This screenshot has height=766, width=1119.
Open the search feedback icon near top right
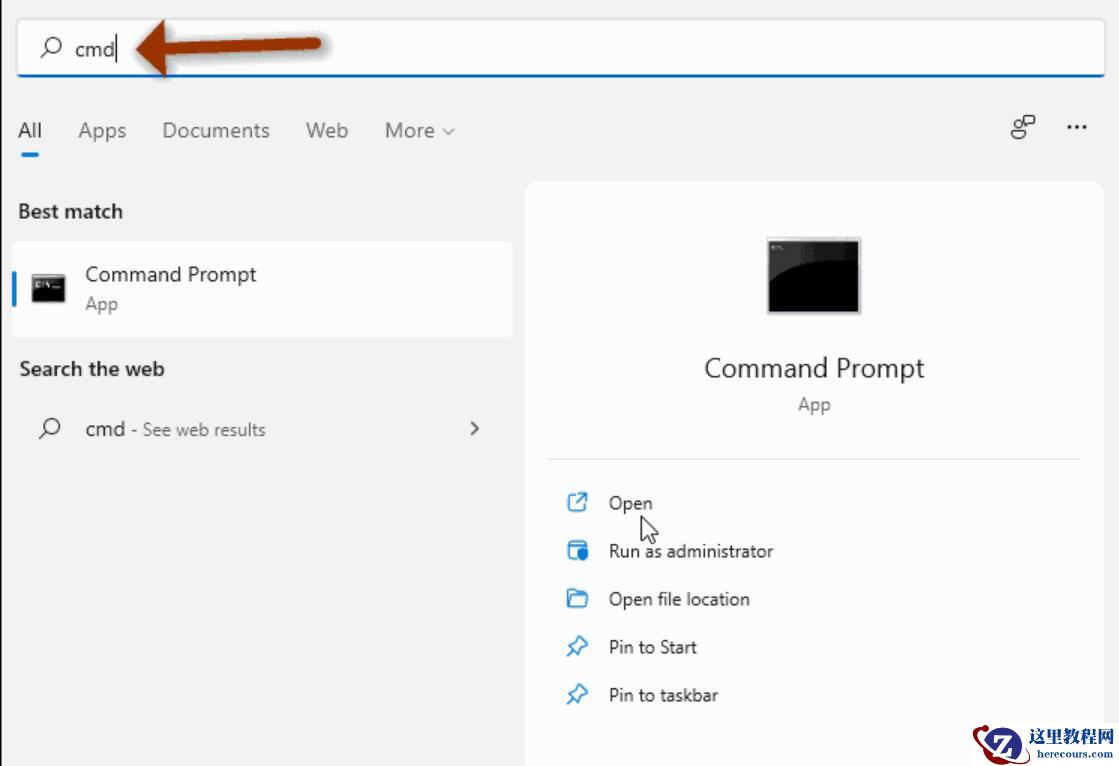click(1022, 128)
